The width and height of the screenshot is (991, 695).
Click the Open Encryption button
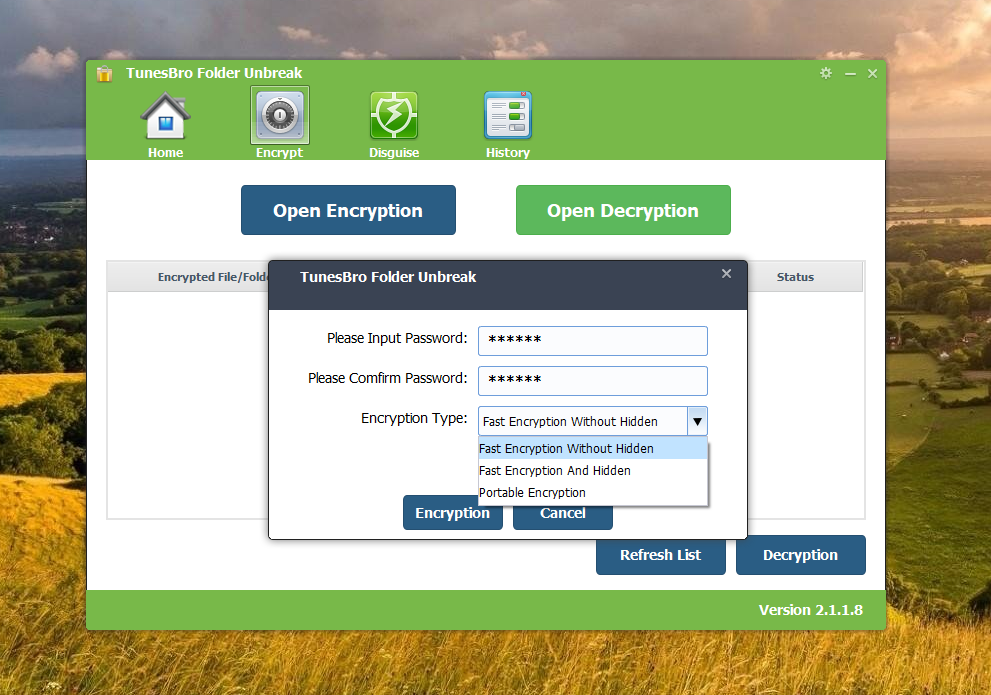[x=348, y=210]
